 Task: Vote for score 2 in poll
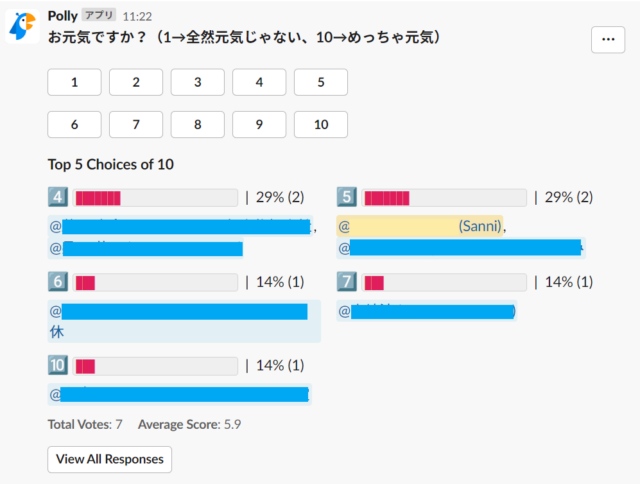pos(135,82)
